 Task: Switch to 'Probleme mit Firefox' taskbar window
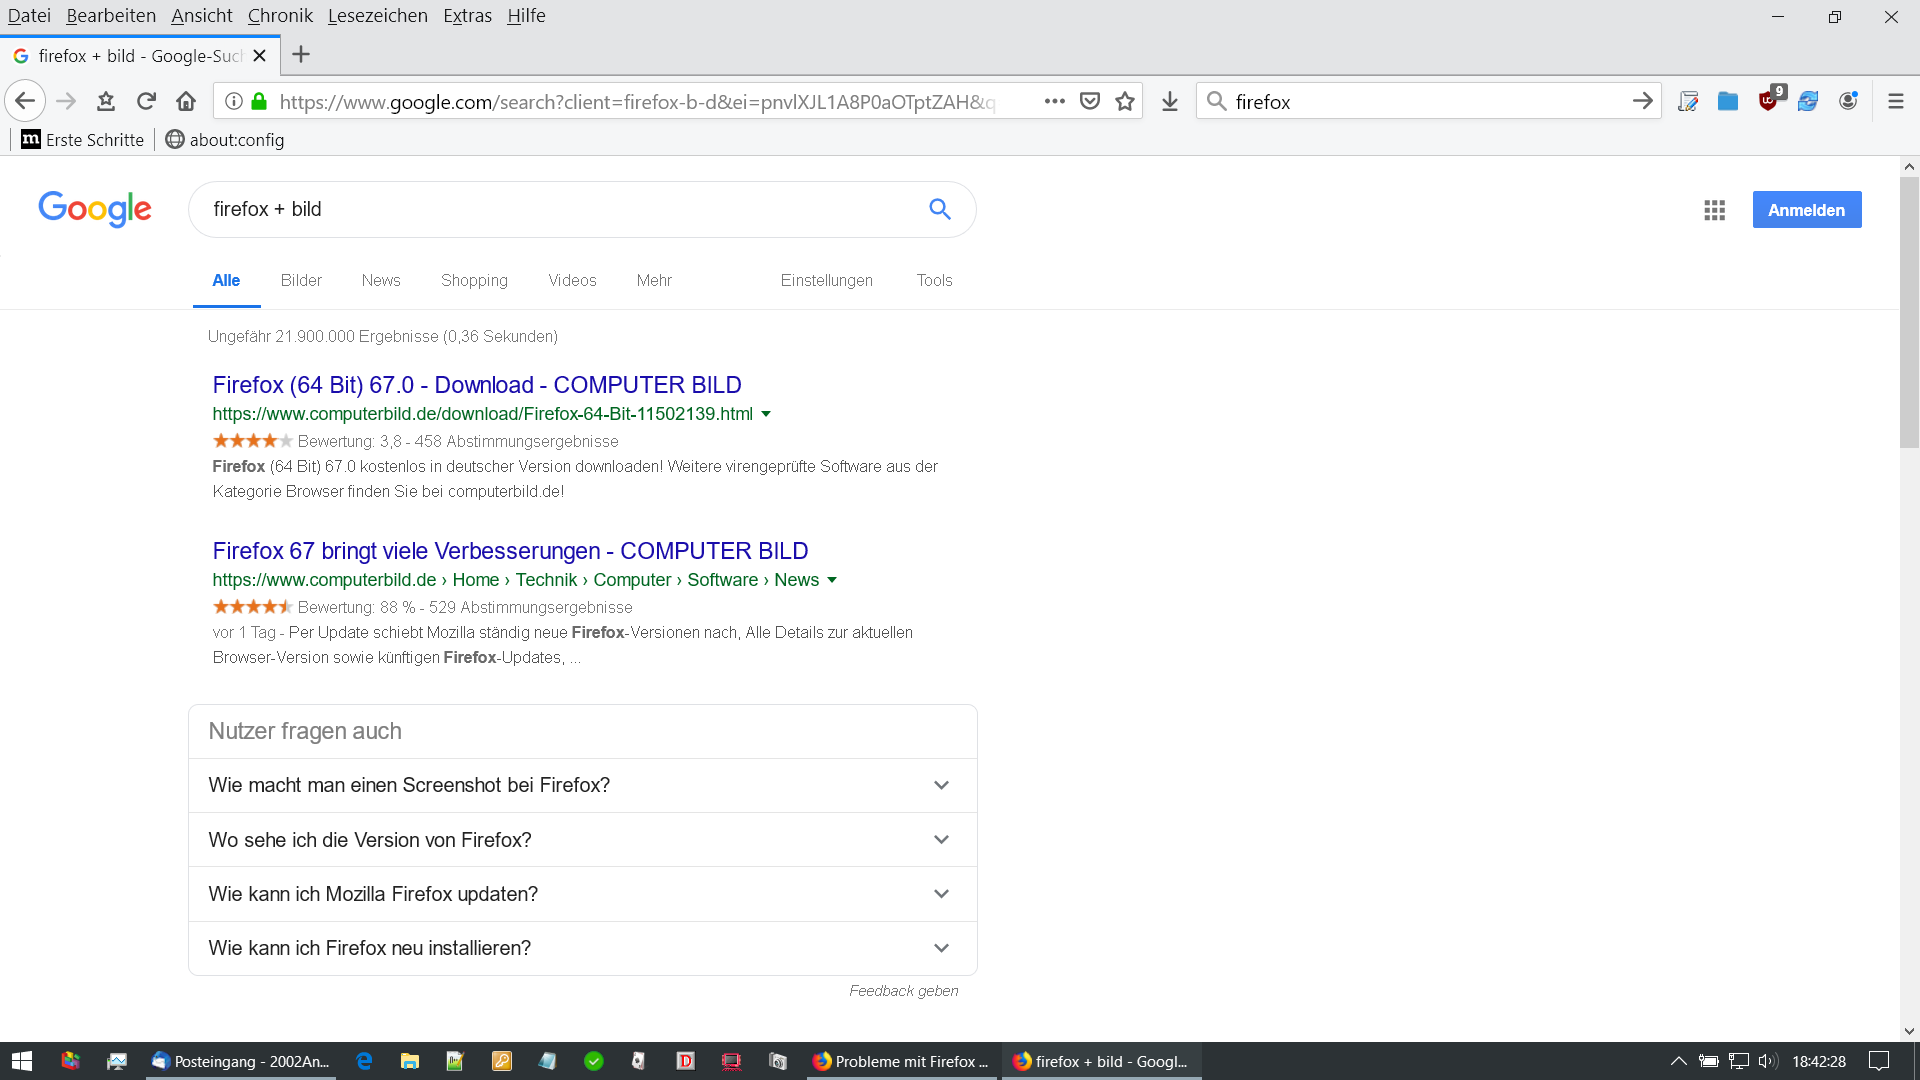(901, 1061)
